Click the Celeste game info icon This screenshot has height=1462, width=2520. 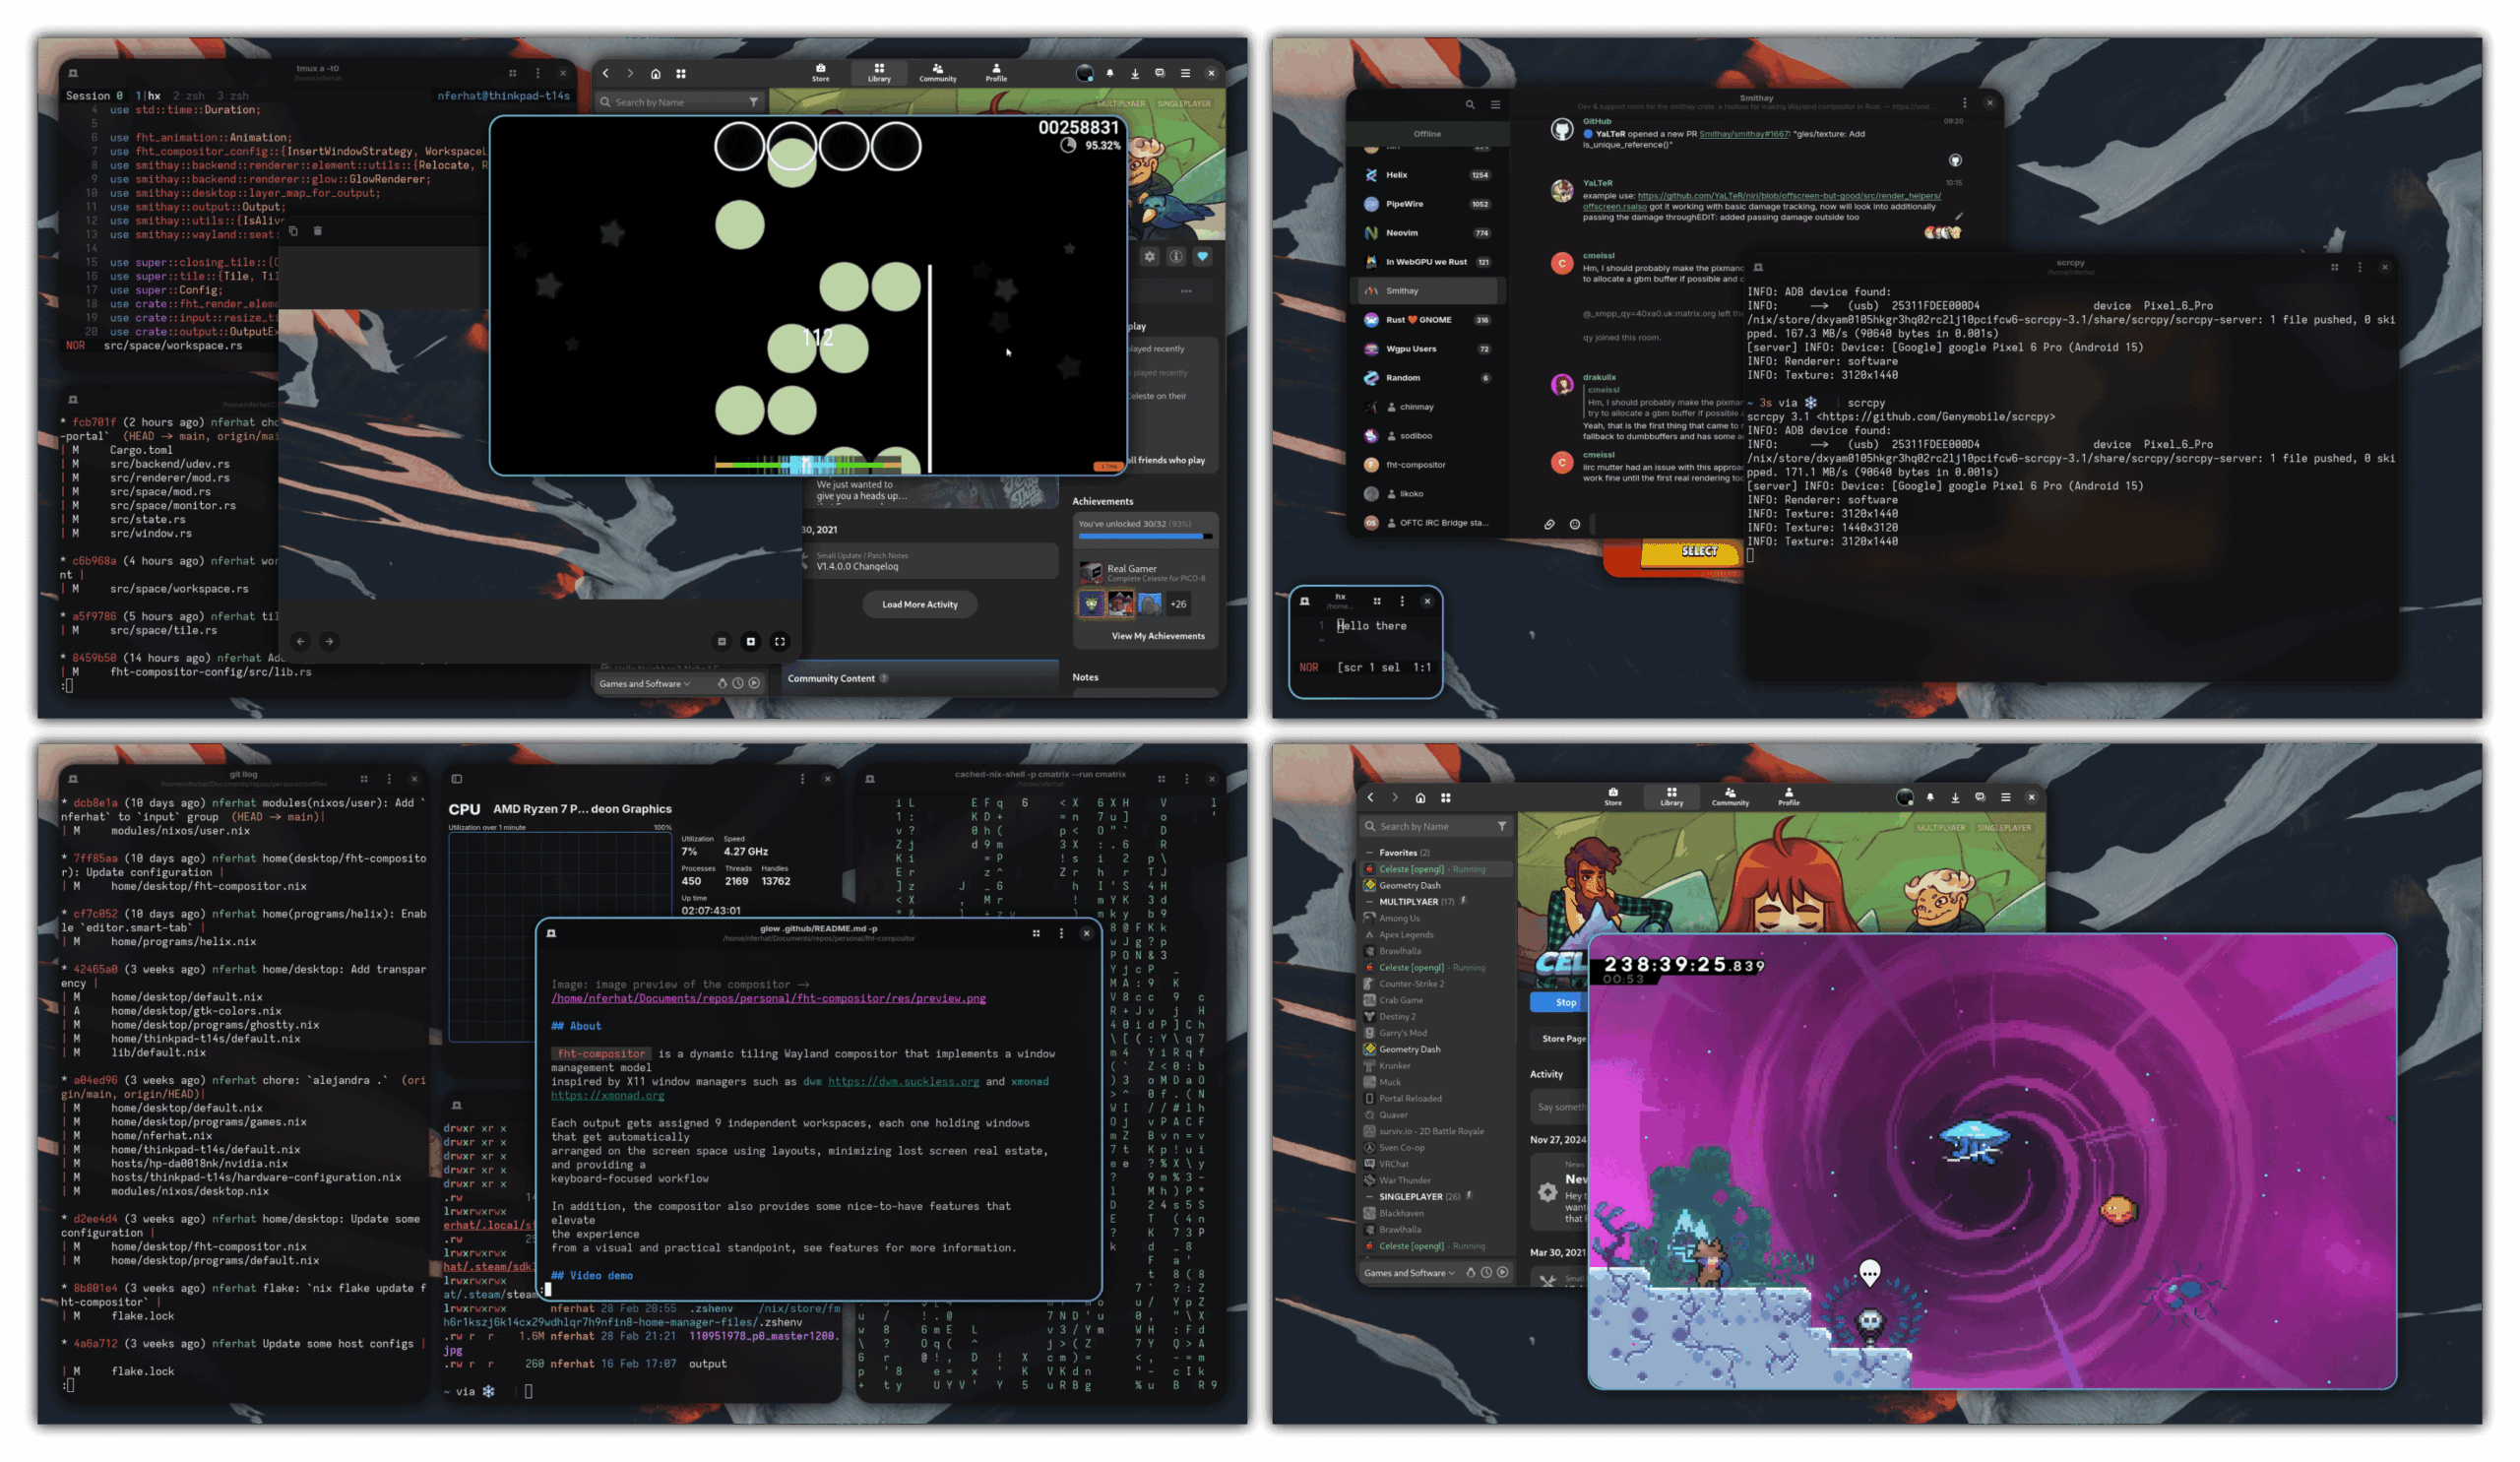(x=1176, y=257)
